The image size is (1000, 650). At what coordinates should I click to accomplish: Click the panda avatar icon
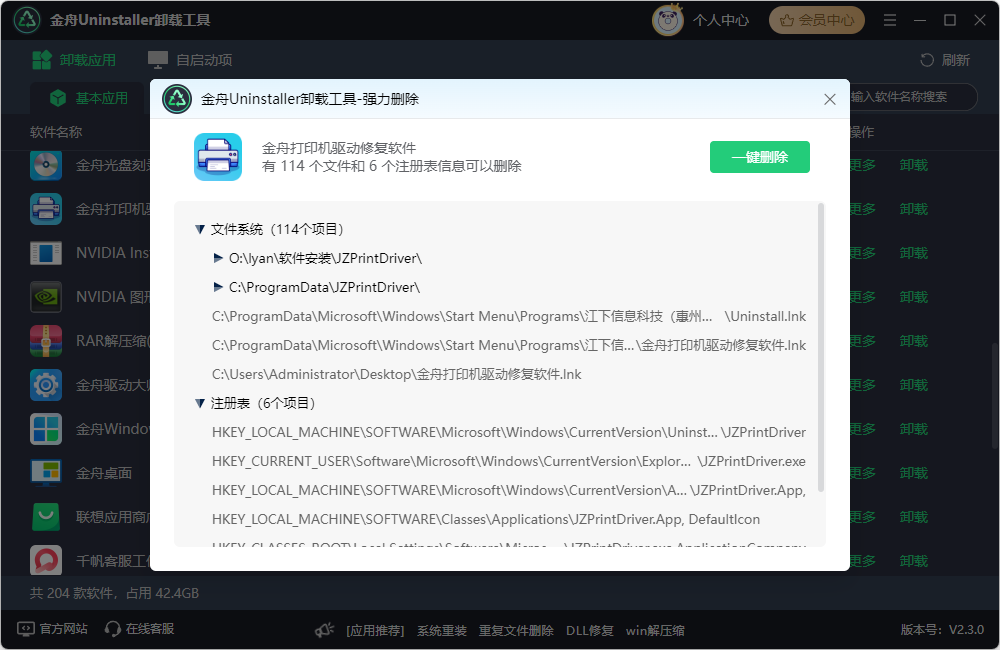pos(668,20)
